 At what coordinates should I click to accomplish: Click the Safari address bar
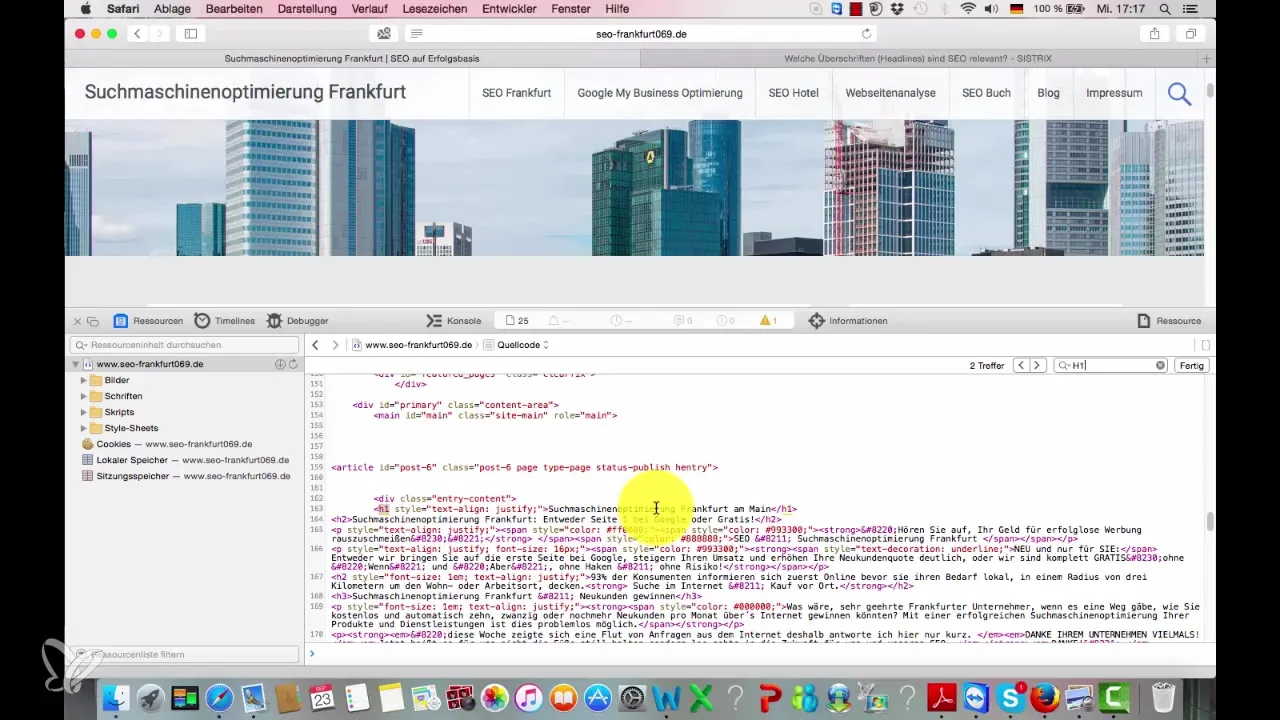click(x=640, y=33)
